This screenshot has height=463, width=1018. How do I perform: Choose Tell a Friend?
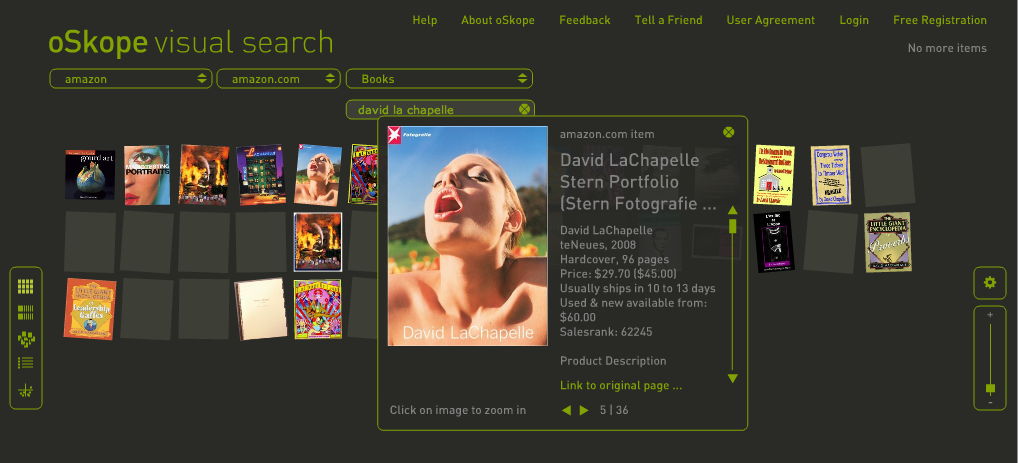point(668,20)
